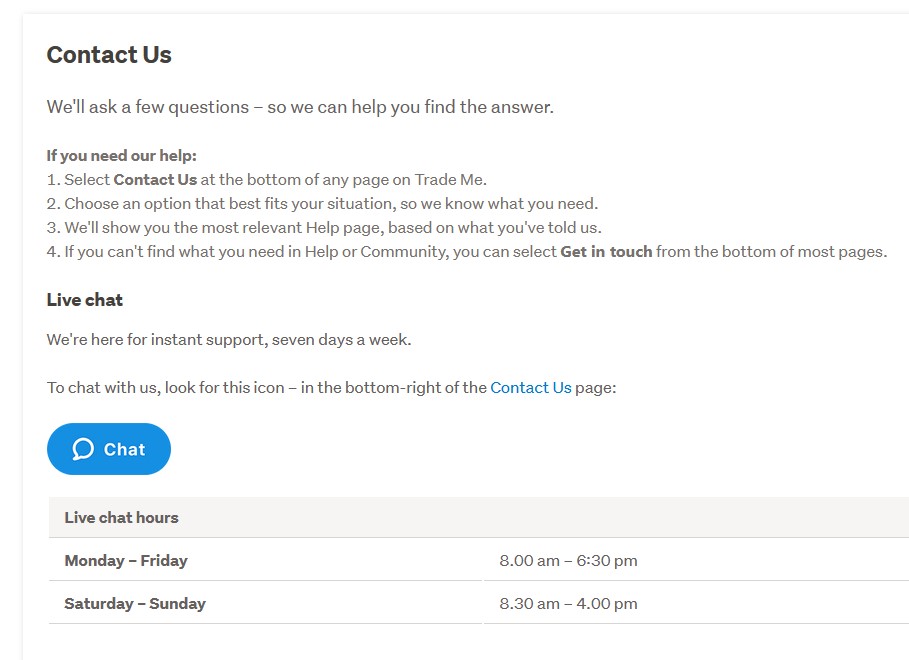The image size is (909, 660).
Task: Click the speech bubble icon in Chat button
Action: (83, 449)
